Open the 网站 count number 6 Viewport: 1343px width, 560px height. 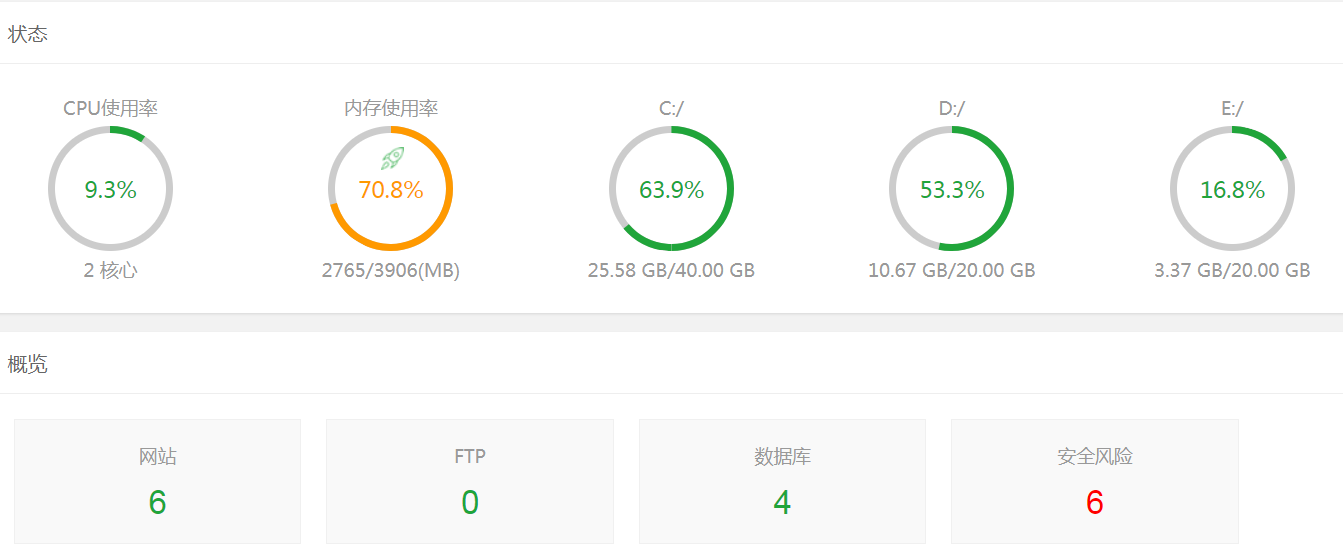pos(157,502)
